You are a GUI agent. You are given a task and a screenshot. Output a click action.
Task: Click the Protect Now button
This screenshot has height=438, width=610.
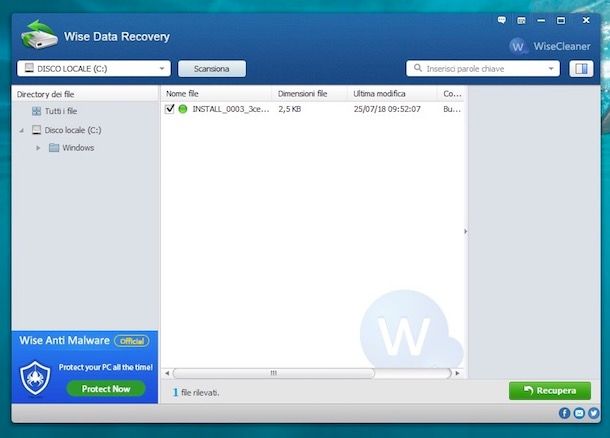pyautogui.click(x=106, y=389)
